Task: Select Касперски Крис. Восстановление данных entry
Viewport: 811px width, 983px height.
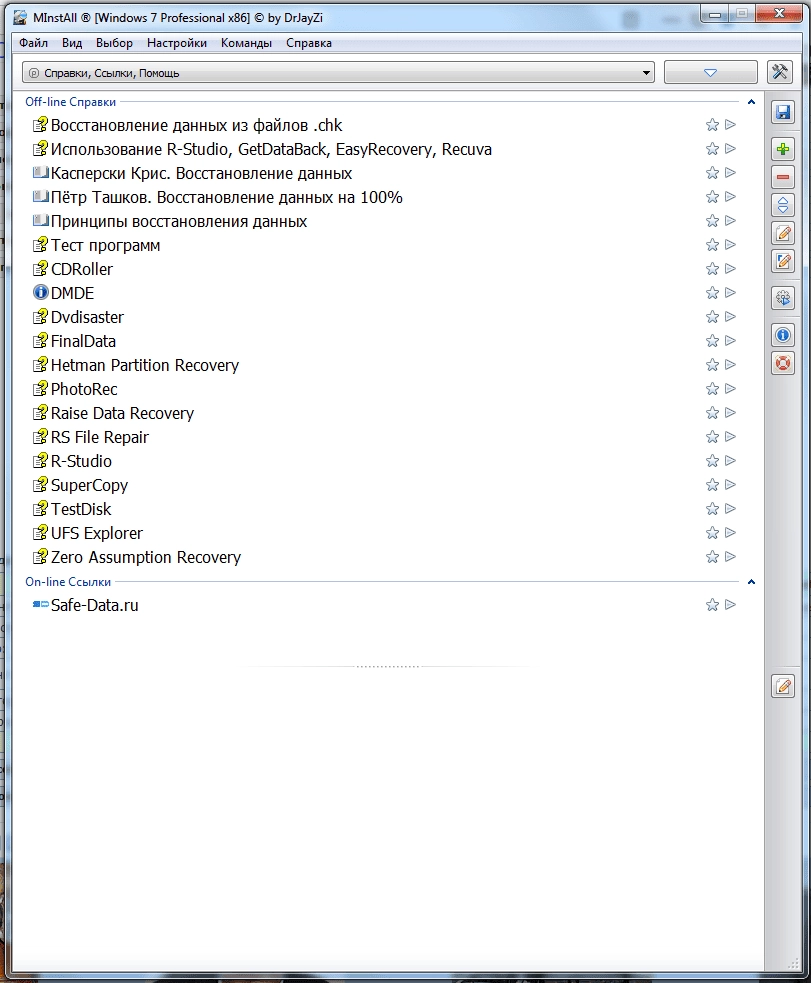Action: coord(201,173)
